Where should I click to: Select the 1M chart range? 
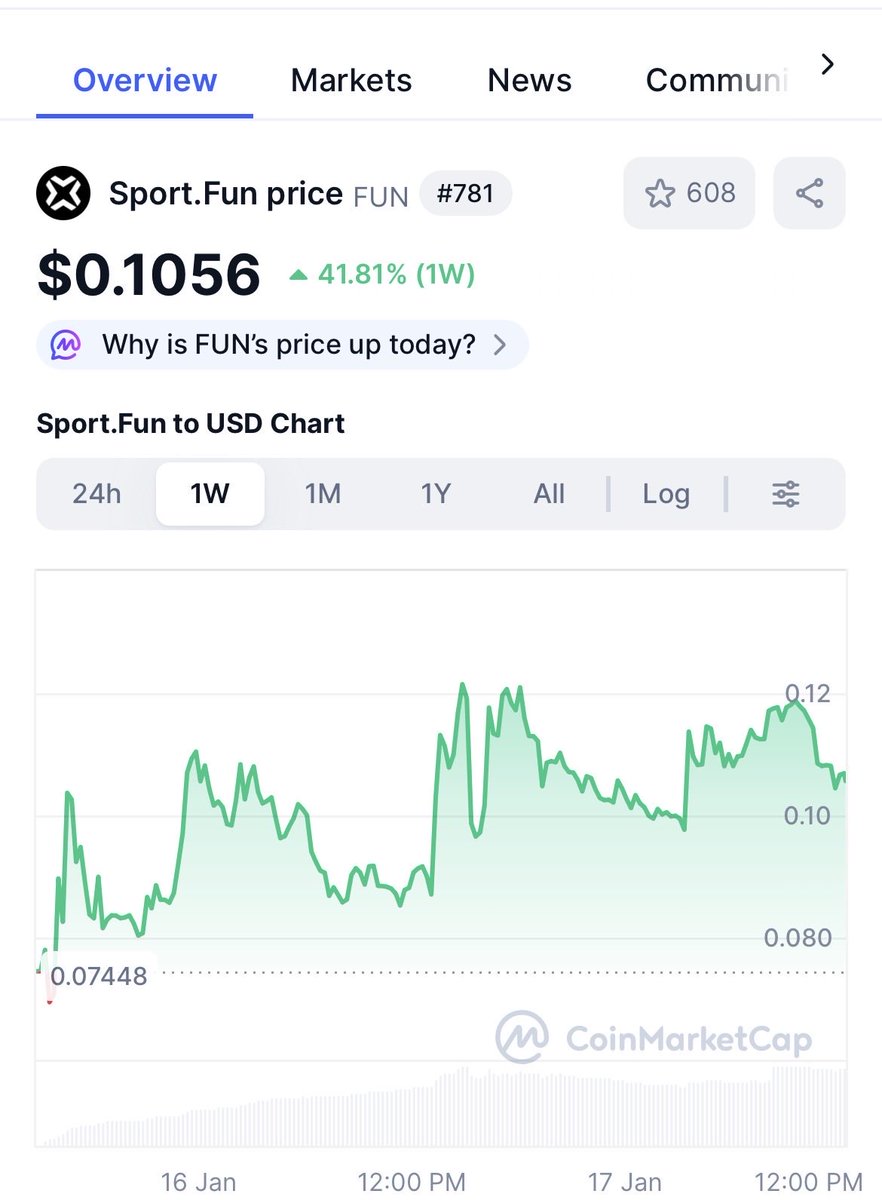[323, 494]
